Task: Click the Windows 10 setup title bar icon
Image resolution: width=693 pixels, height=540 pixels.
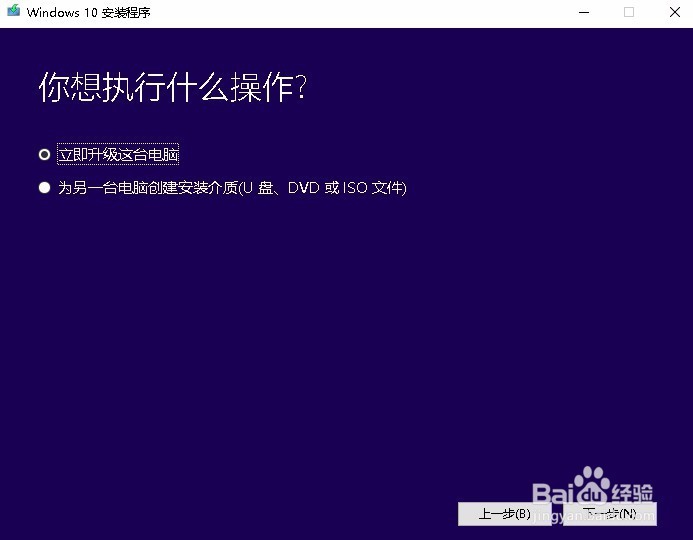Action: click(13, 11)
